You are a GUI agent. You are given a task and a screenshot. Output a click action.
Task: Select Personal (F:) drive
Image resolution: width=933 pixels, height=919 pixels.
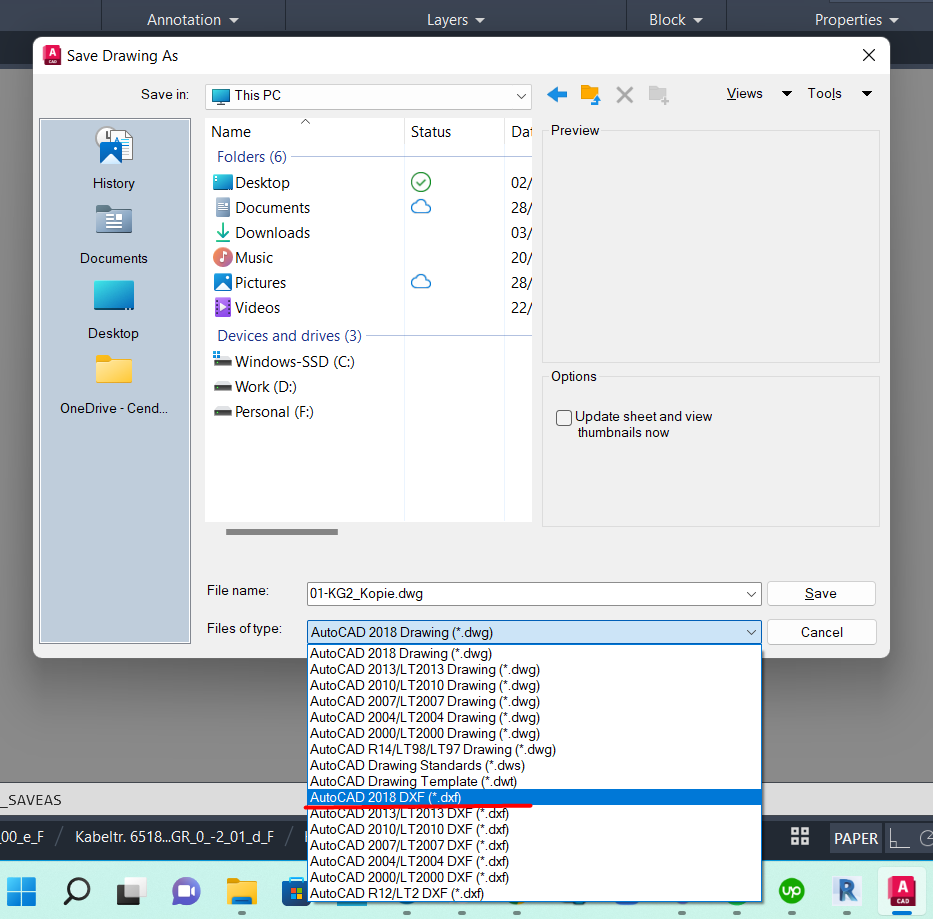[x=263, y=412]
